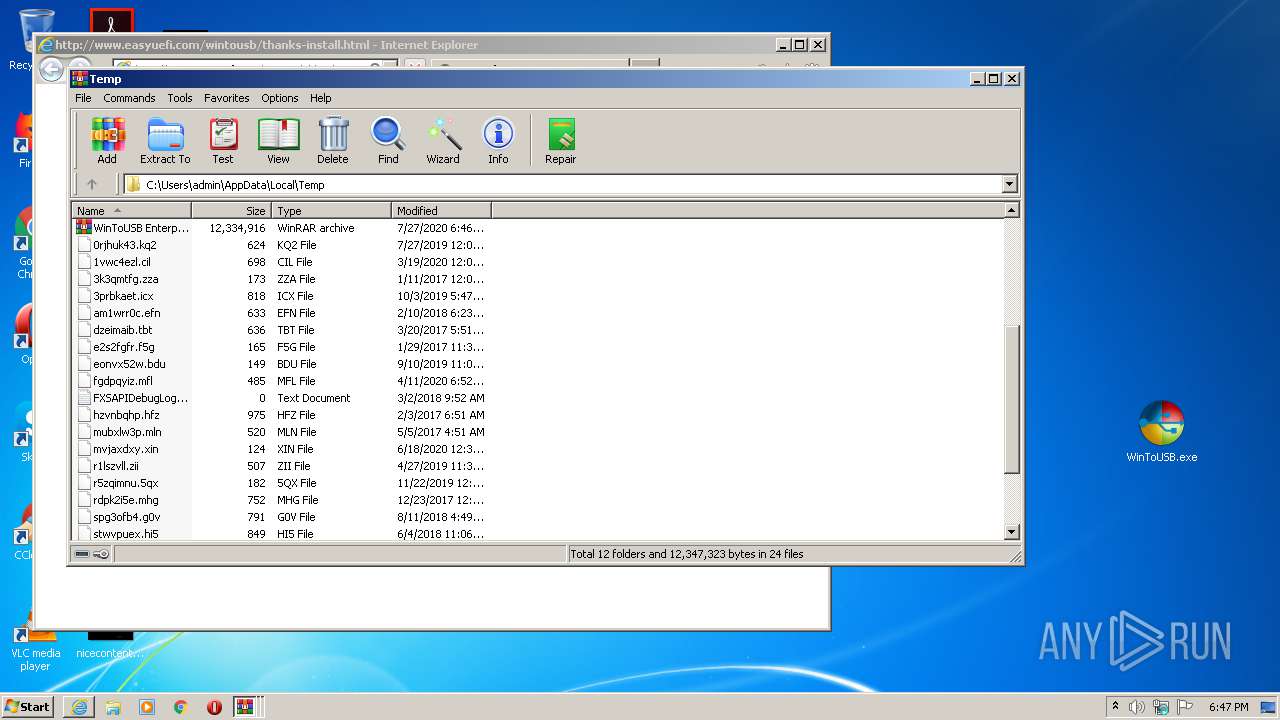Click the file list scroll down arrow

(1011, 533)
